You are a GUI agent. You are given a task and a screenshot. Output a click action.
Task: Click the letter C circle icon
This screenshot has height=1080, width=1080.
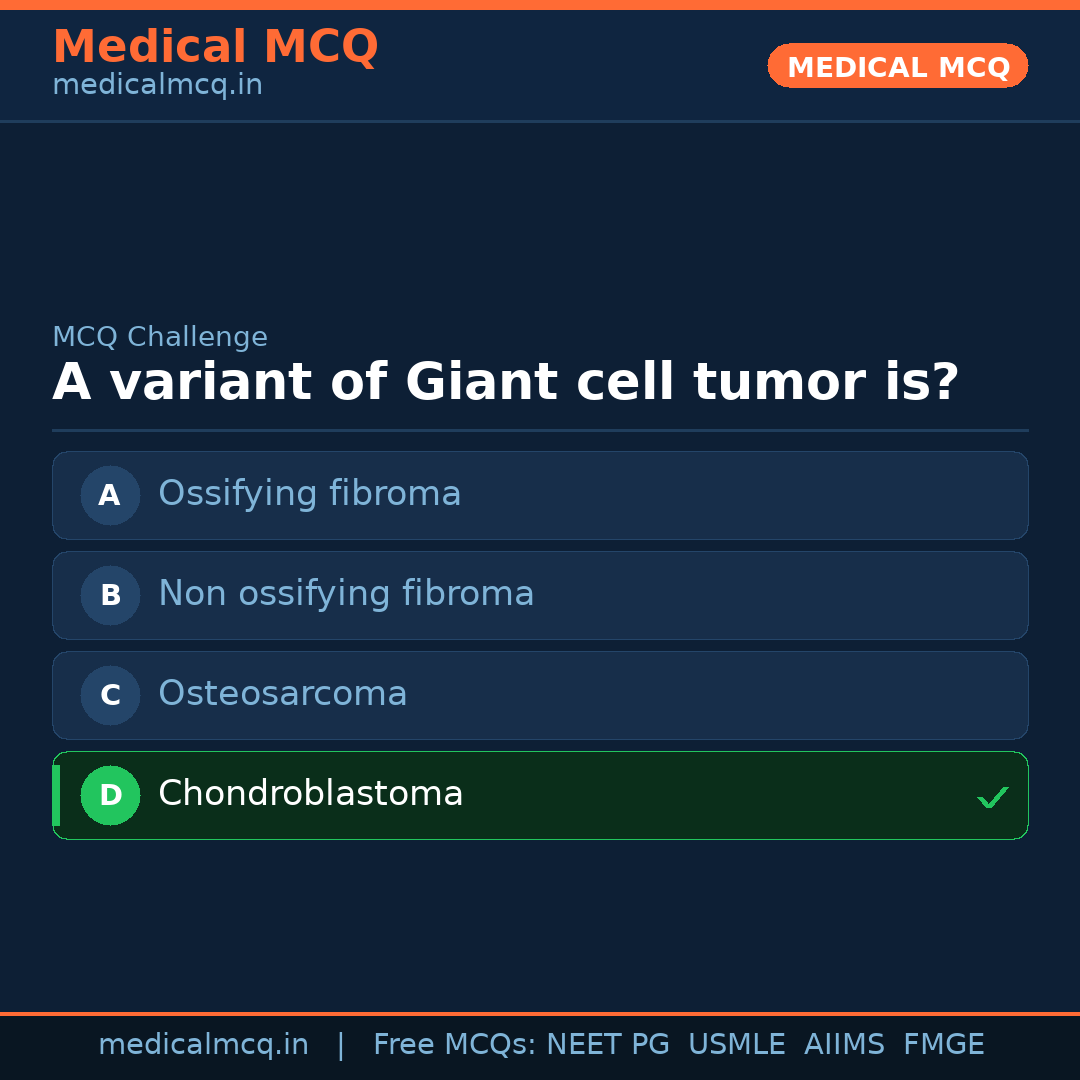[x=110, y=695]
